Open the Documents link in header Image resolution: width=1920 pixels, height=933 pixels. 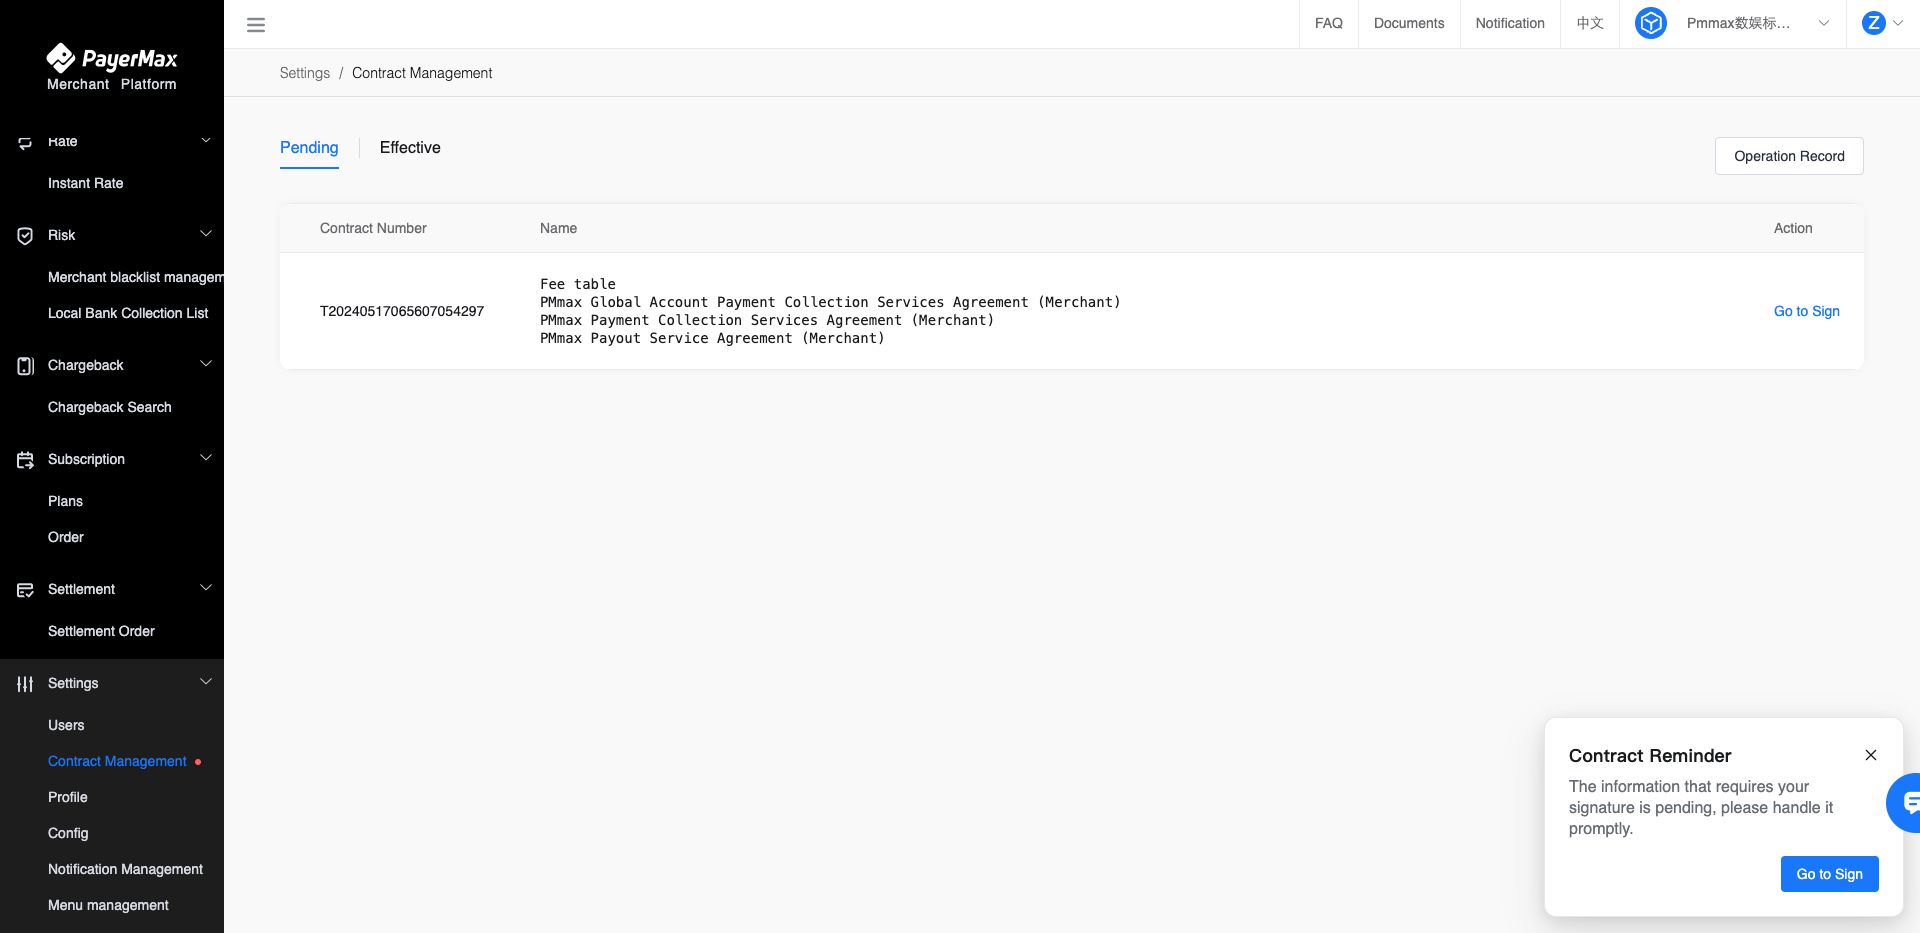[1409, 23]
